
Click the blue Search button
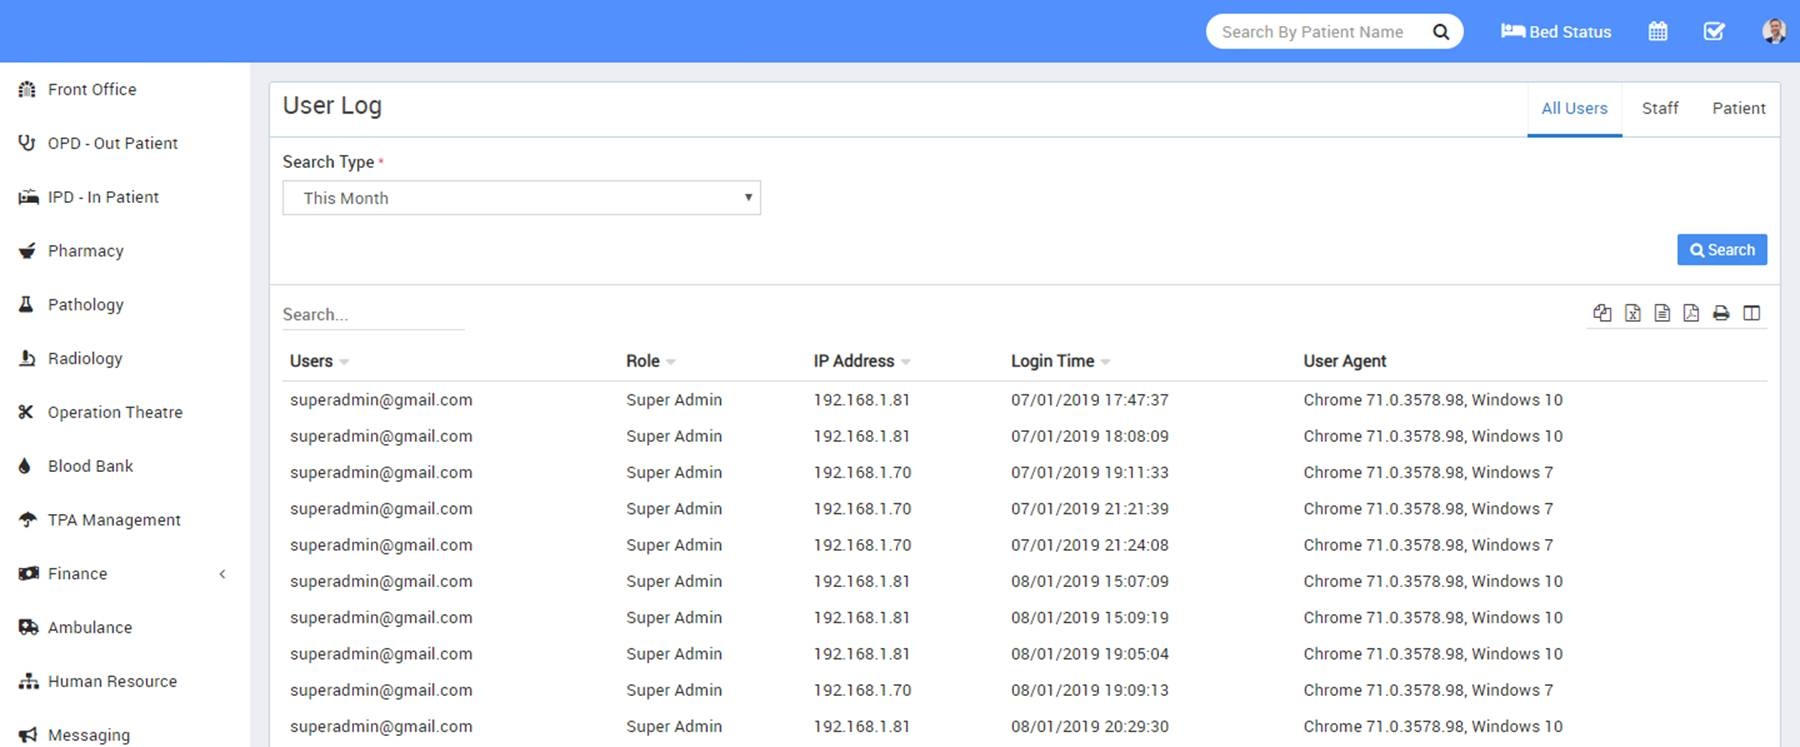1722,250
